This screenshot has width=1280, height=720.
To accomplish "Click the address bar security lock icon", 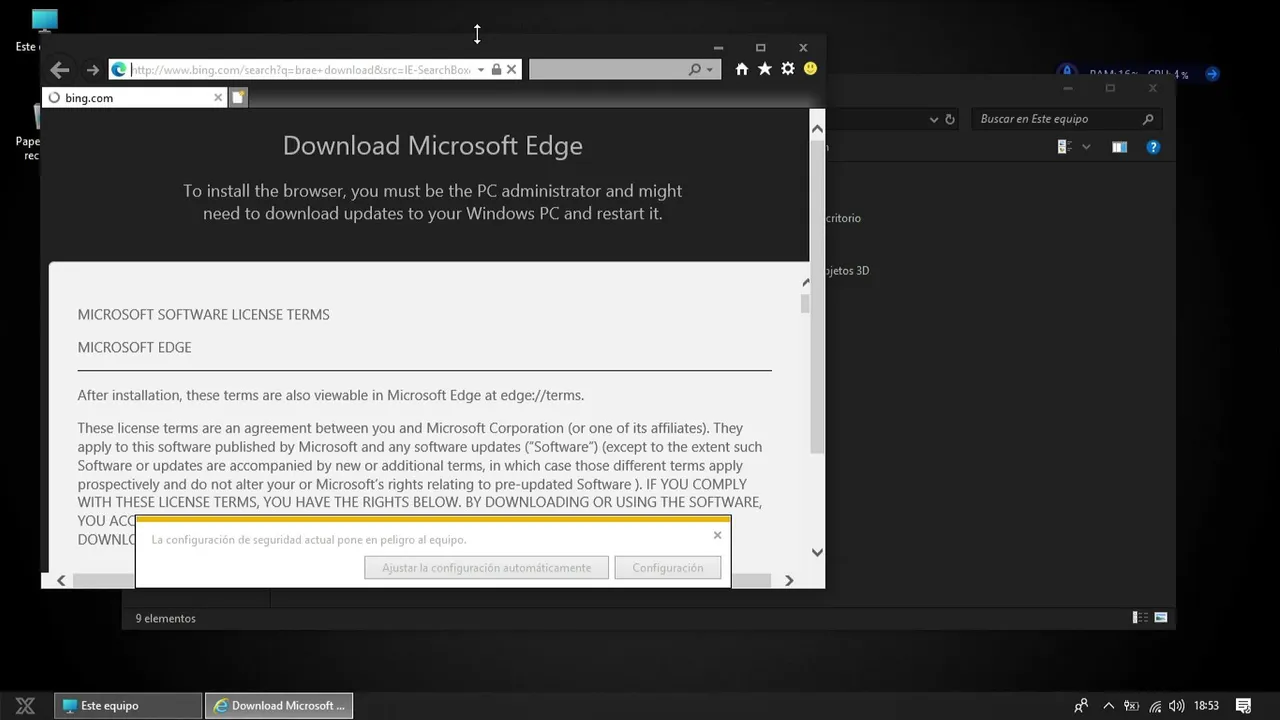I will point(496,69).
